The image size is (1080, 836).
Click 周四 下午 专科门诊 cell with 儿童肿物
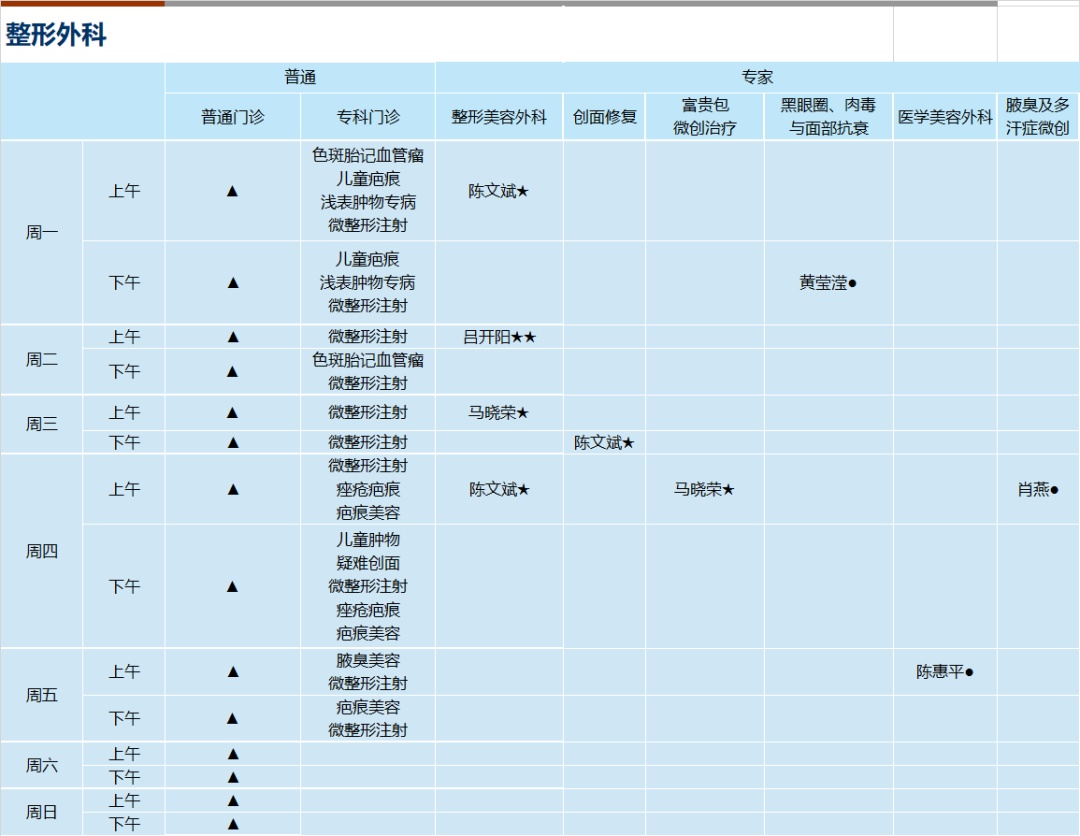(368, 586)
